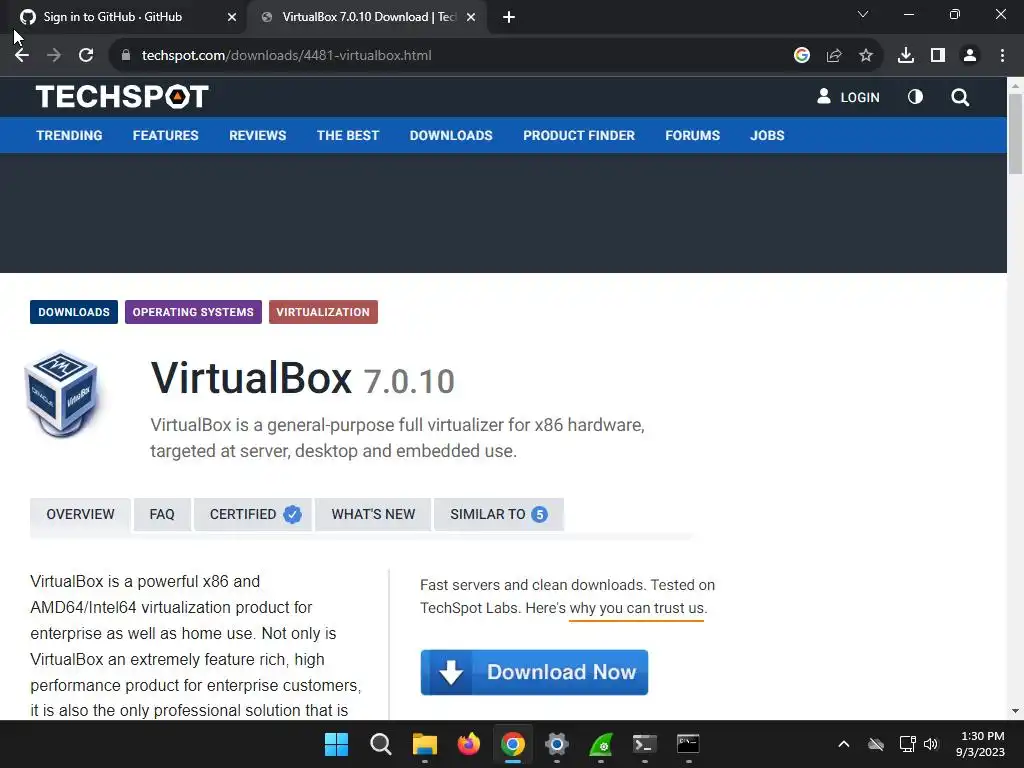This screenshot has height=768, width=1024.
Task: Open the clock showing 1:30 PM
Action: coord(980,744)
